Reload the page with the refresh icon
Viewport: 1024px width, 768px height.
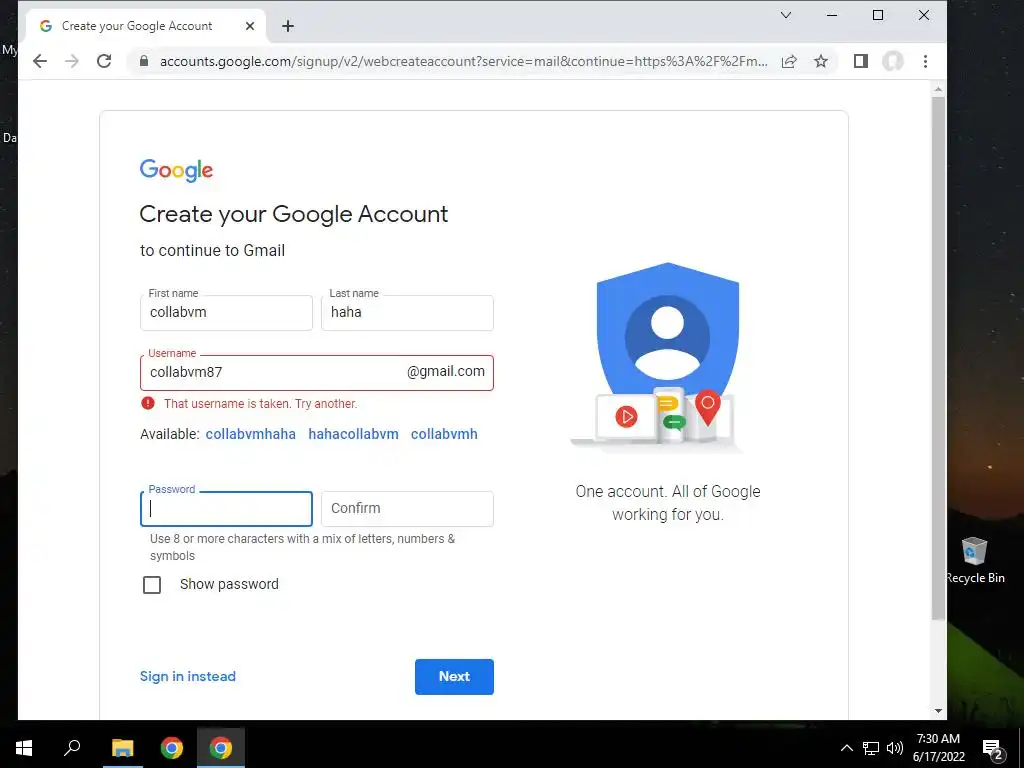point(104,61)
